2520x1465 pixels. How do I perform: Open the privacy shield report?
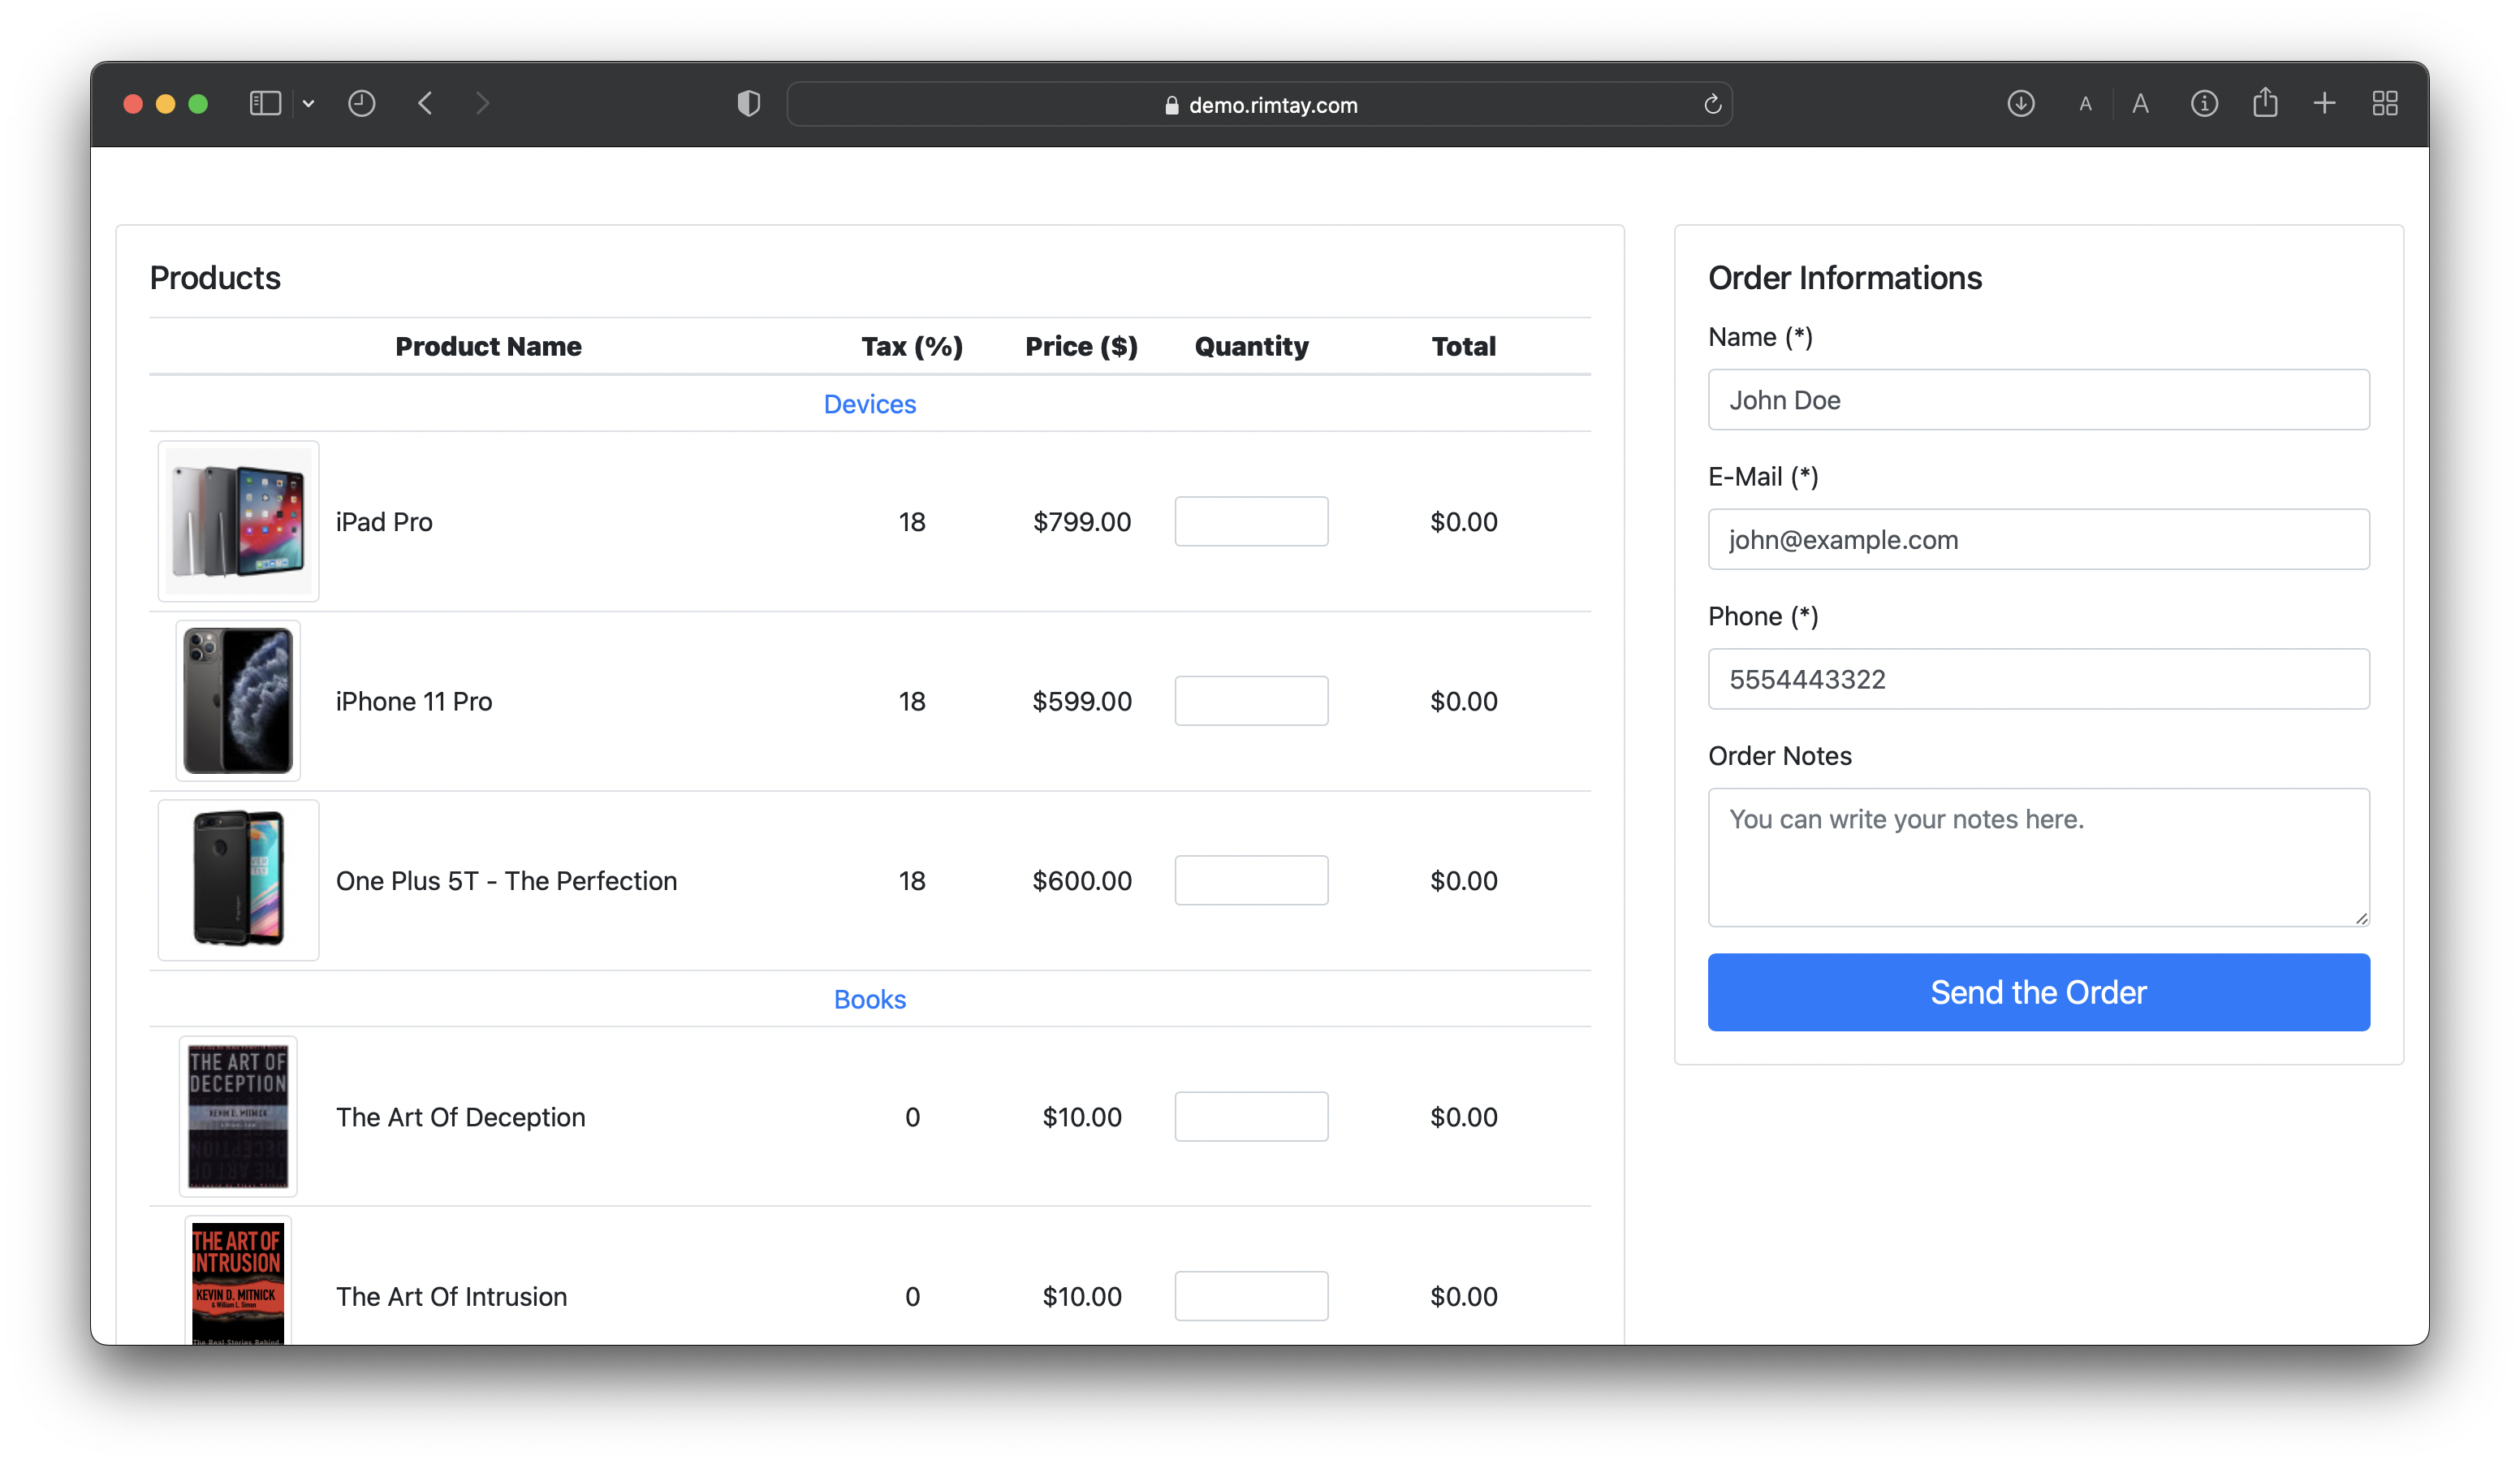[x=748, y=103]
